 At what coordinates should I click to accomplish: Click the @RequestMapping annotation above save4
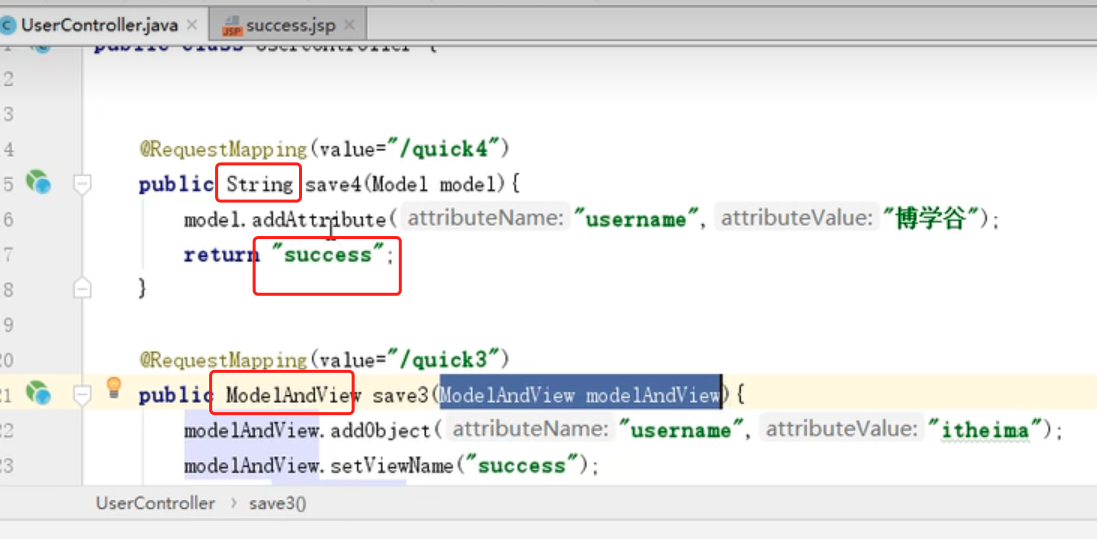point(223,149)
